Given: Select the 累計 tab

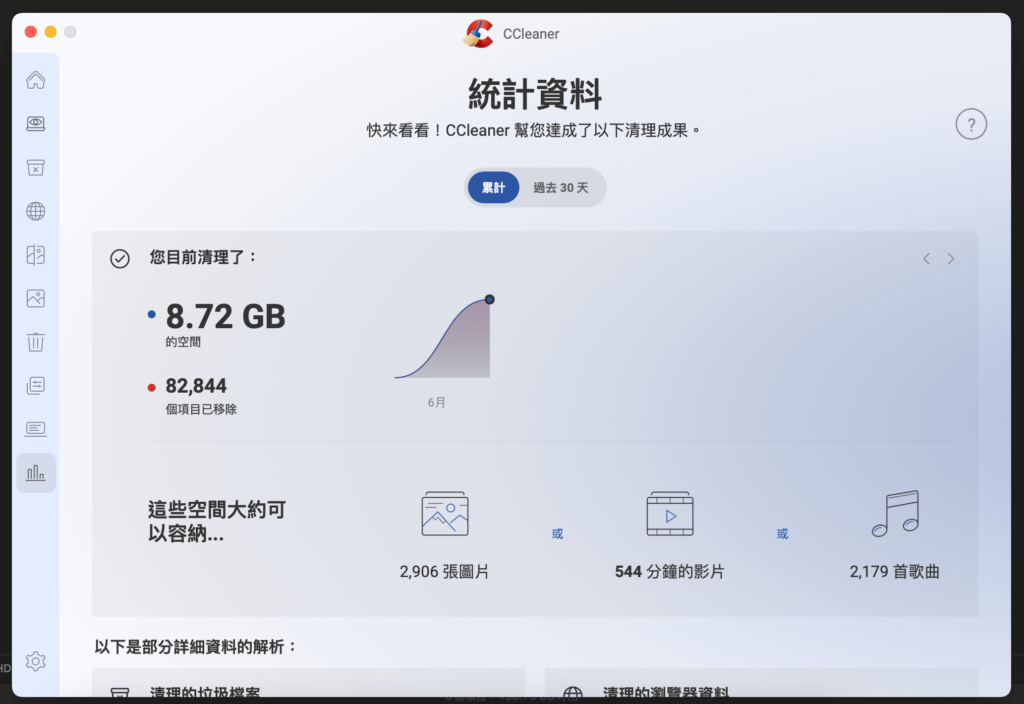Looking at the screenshot, I should tap(493, 187).
